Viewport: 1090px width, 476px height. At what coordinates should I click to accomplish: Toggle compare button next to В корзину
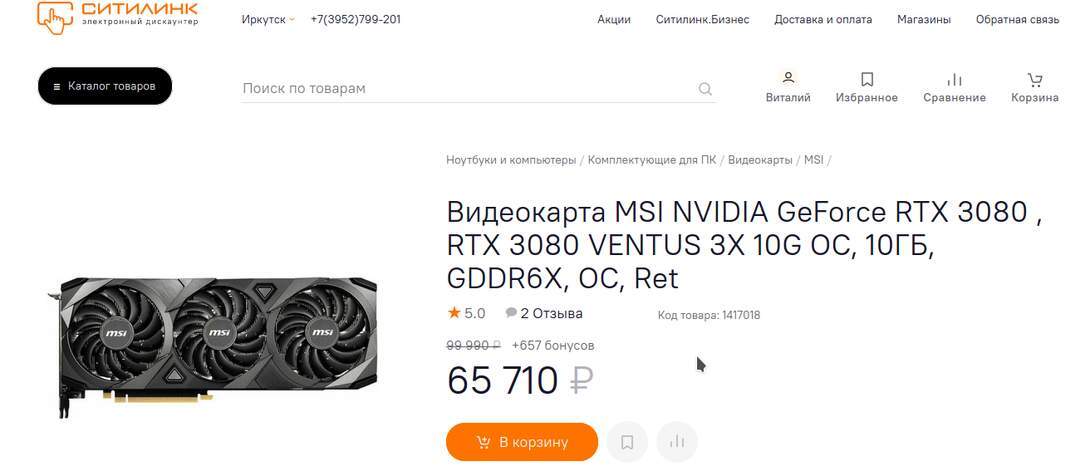pyautogui.click(x=676, y=442)
